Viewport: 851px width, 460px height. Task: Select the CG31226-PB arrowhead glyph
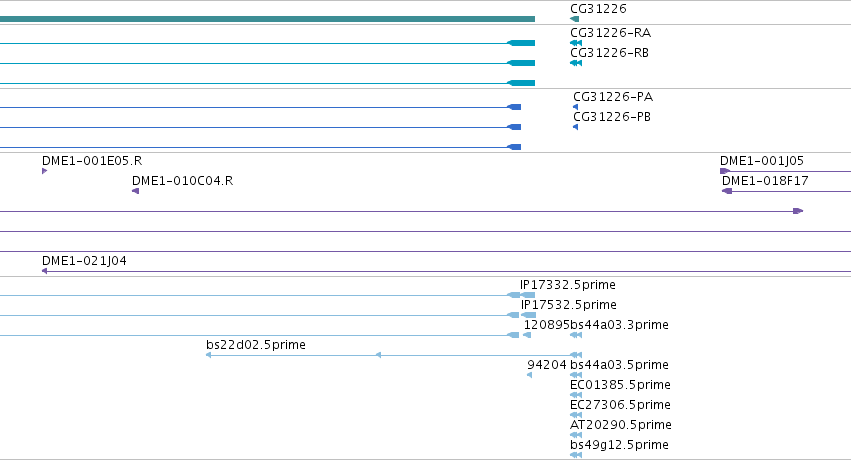[x=575, y=127]
